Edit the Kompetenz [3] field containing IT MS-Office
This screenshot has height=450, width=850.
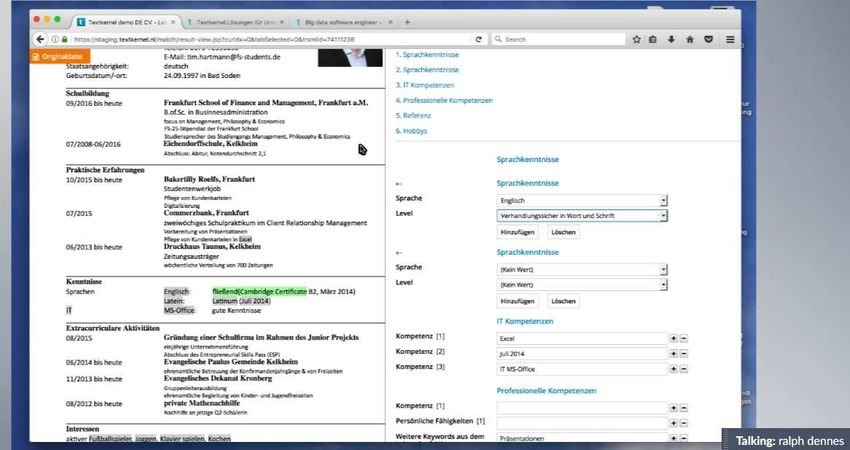(x=582, y=369)
